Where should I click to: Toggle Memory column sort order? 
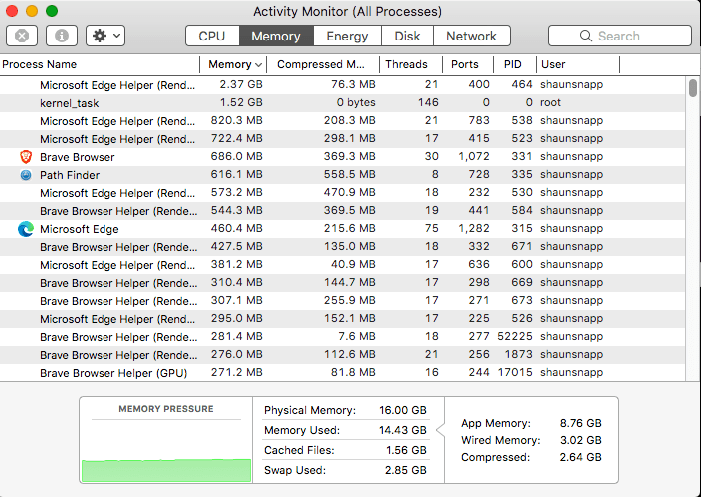[233, 64]
